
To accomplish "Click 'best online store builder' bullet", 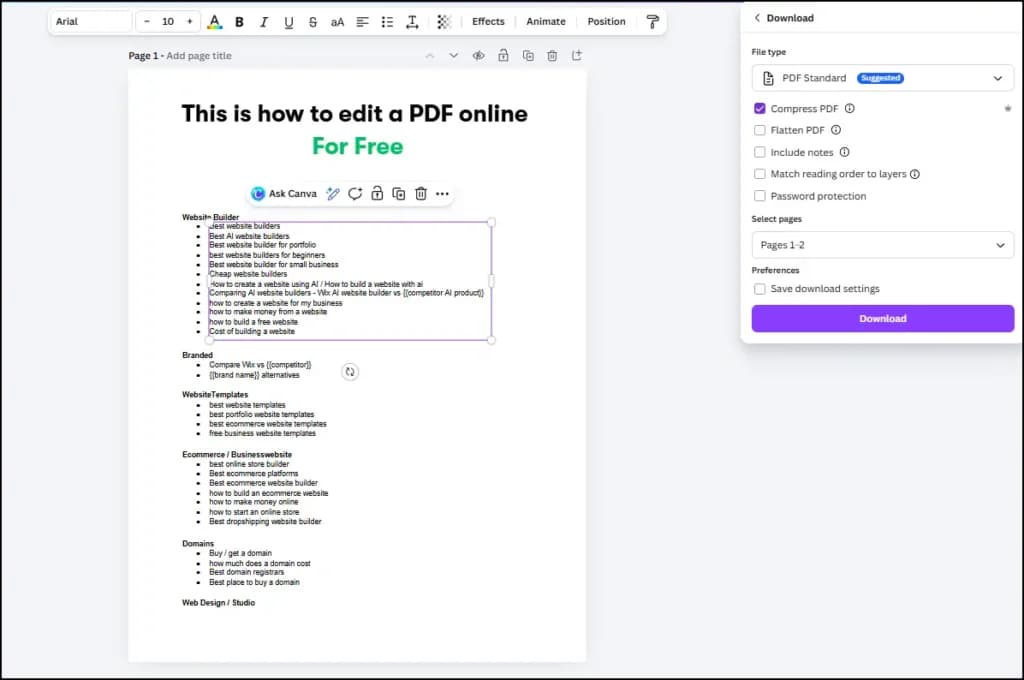I will (x=249, y=464).
